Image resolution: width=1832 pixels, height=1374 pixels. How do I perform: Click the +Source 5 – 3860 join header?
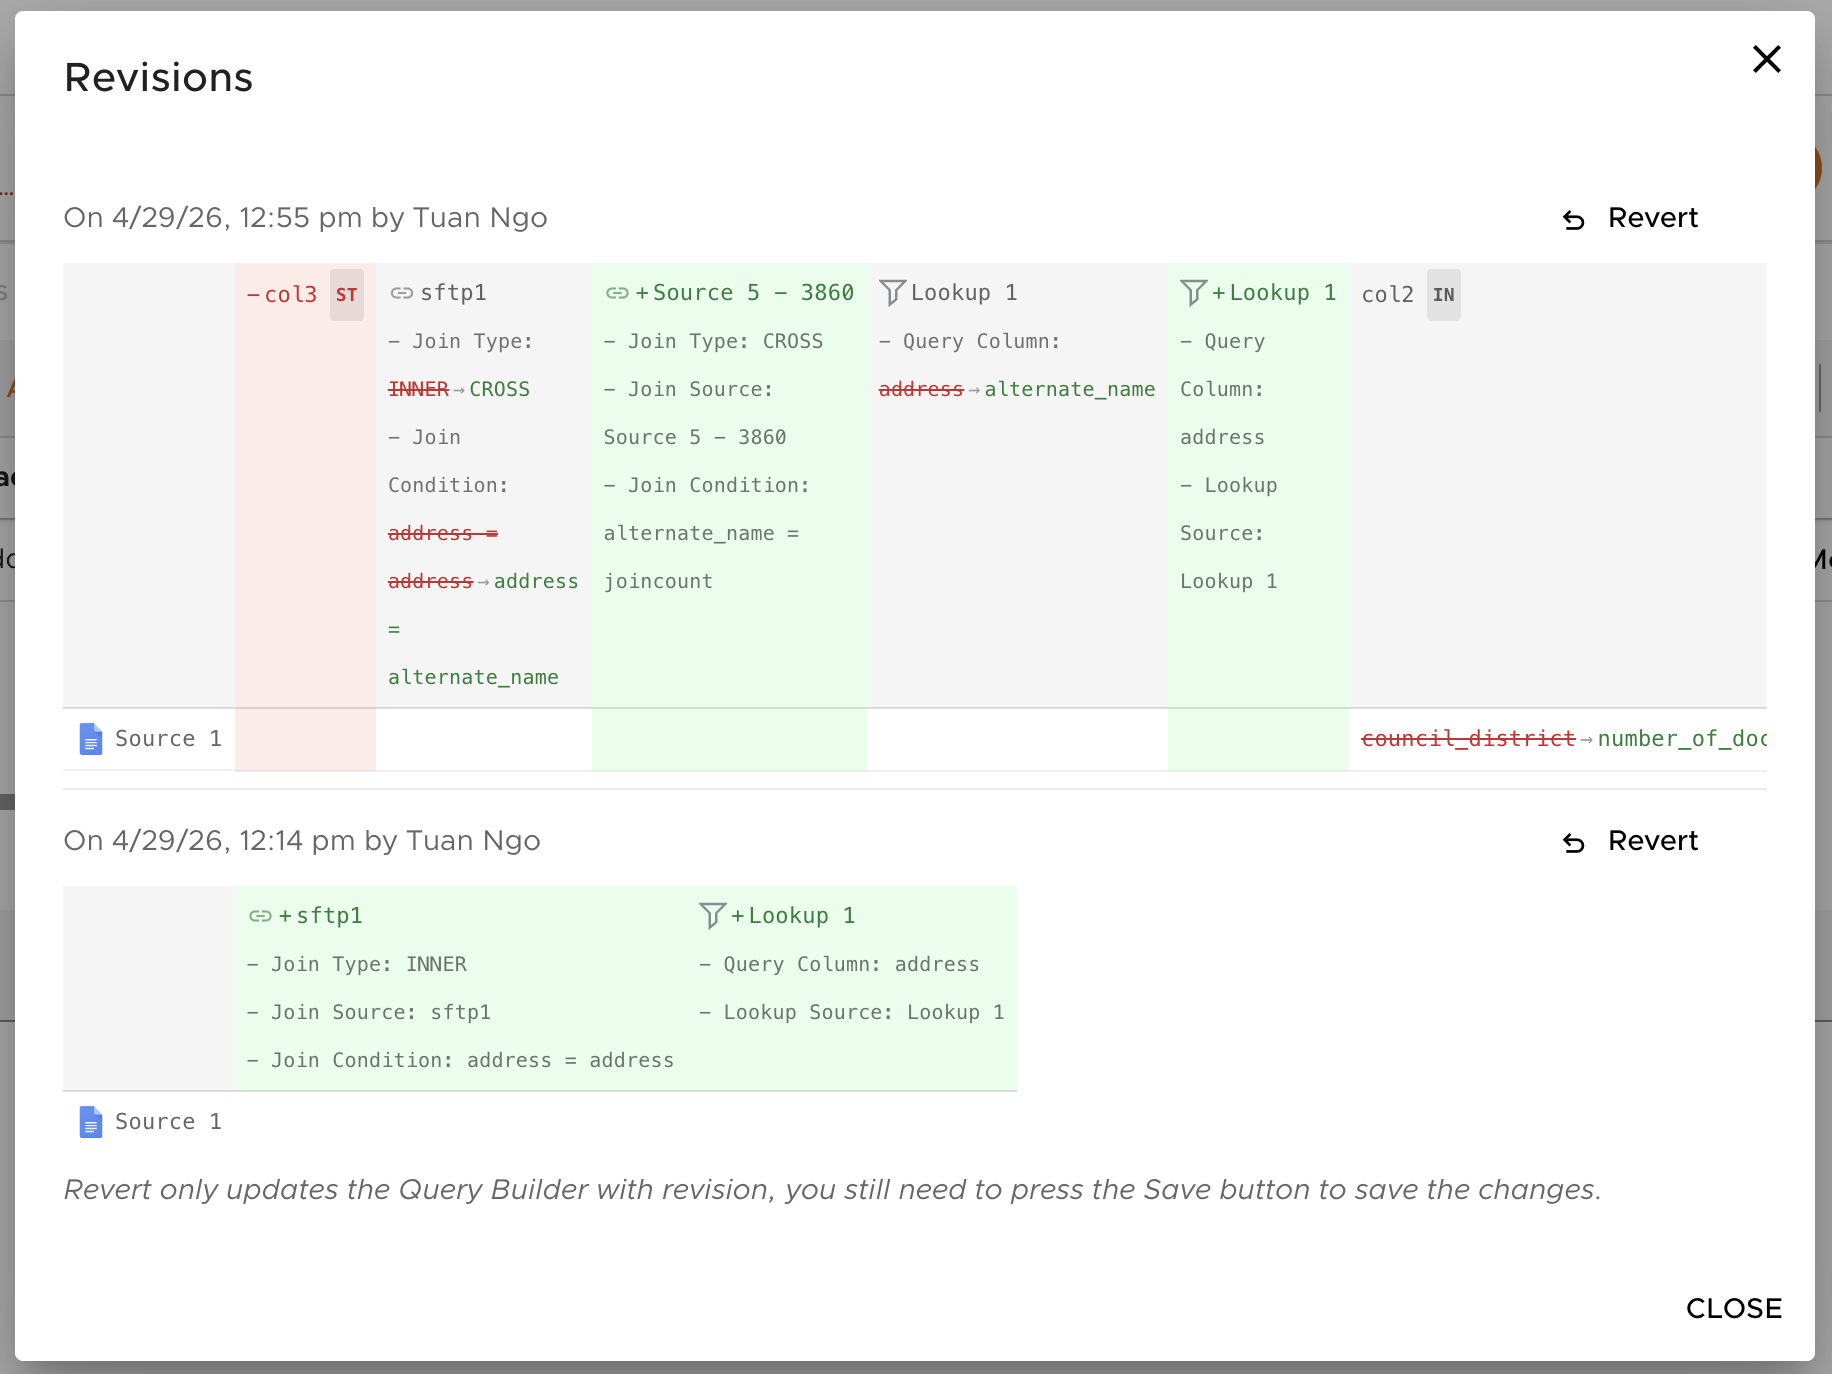click(744, 293)
